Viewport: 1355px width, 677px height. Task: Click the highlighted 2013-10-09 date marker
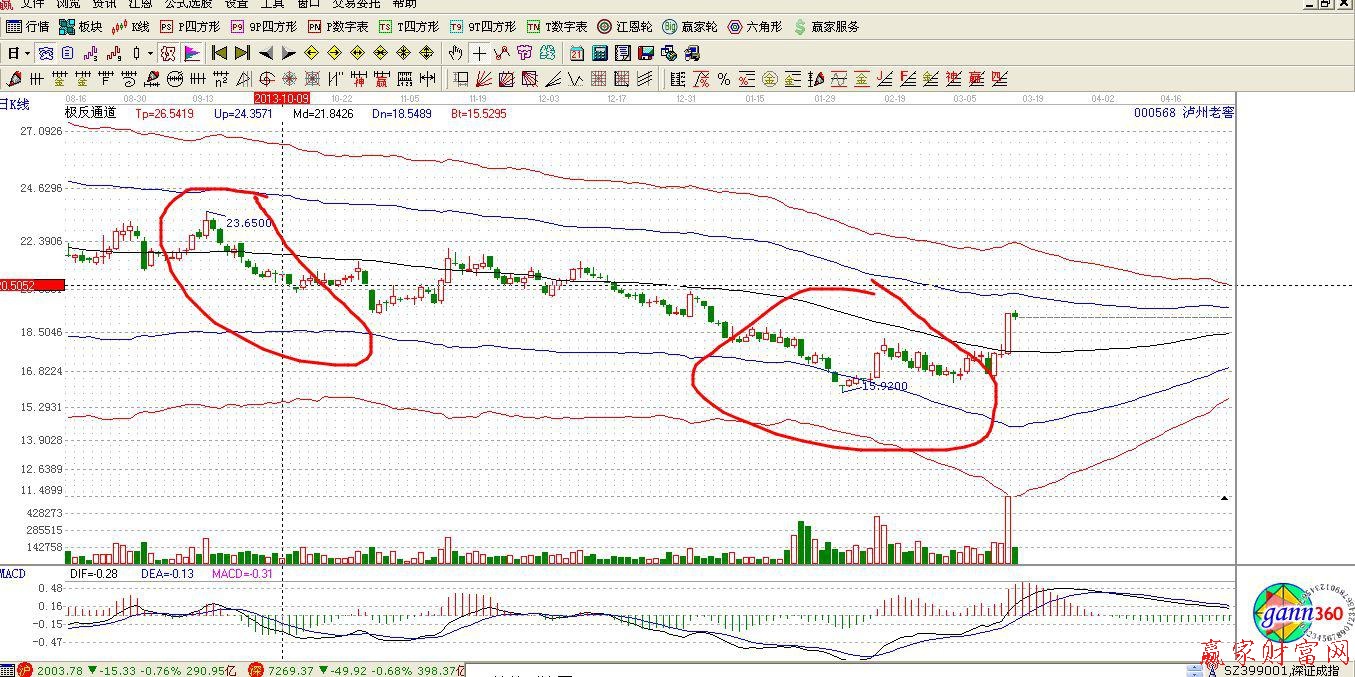pyautogui.click(x=282, y=99)
